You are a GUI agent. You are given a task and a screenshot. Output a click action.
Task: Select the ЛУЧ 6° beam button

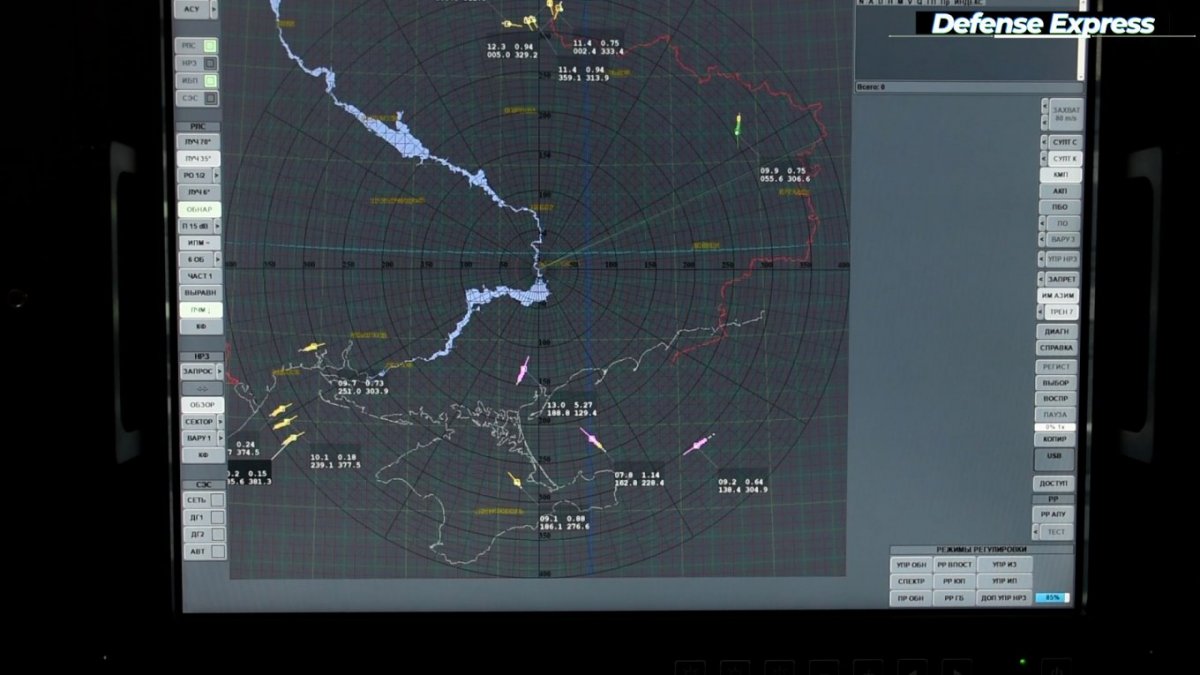(x=199, y=192)
